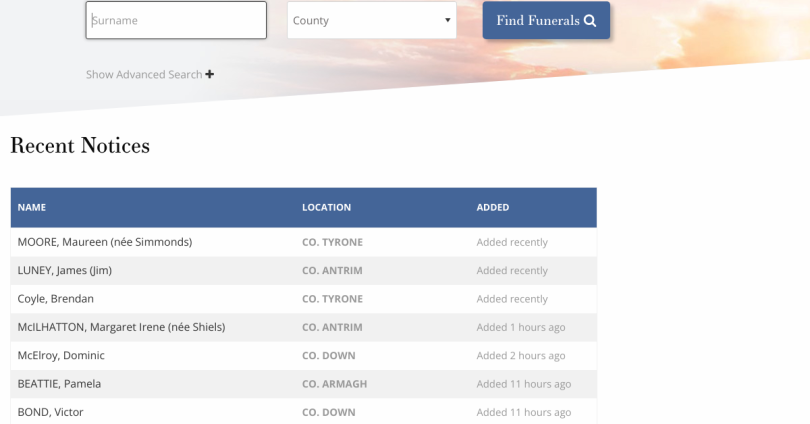Select the BOND, Victor notice
Screen dimensions: 810x424
pos(50,413)
